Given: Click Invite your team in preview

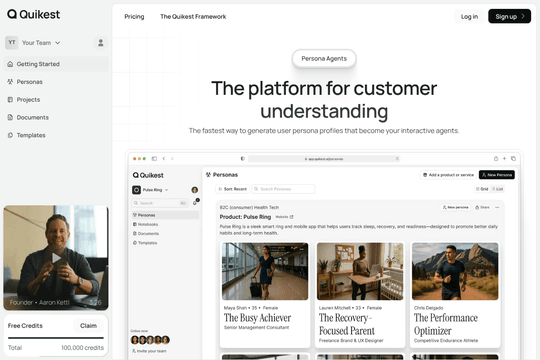Looking at the screenshot, I should click(149, 351).
